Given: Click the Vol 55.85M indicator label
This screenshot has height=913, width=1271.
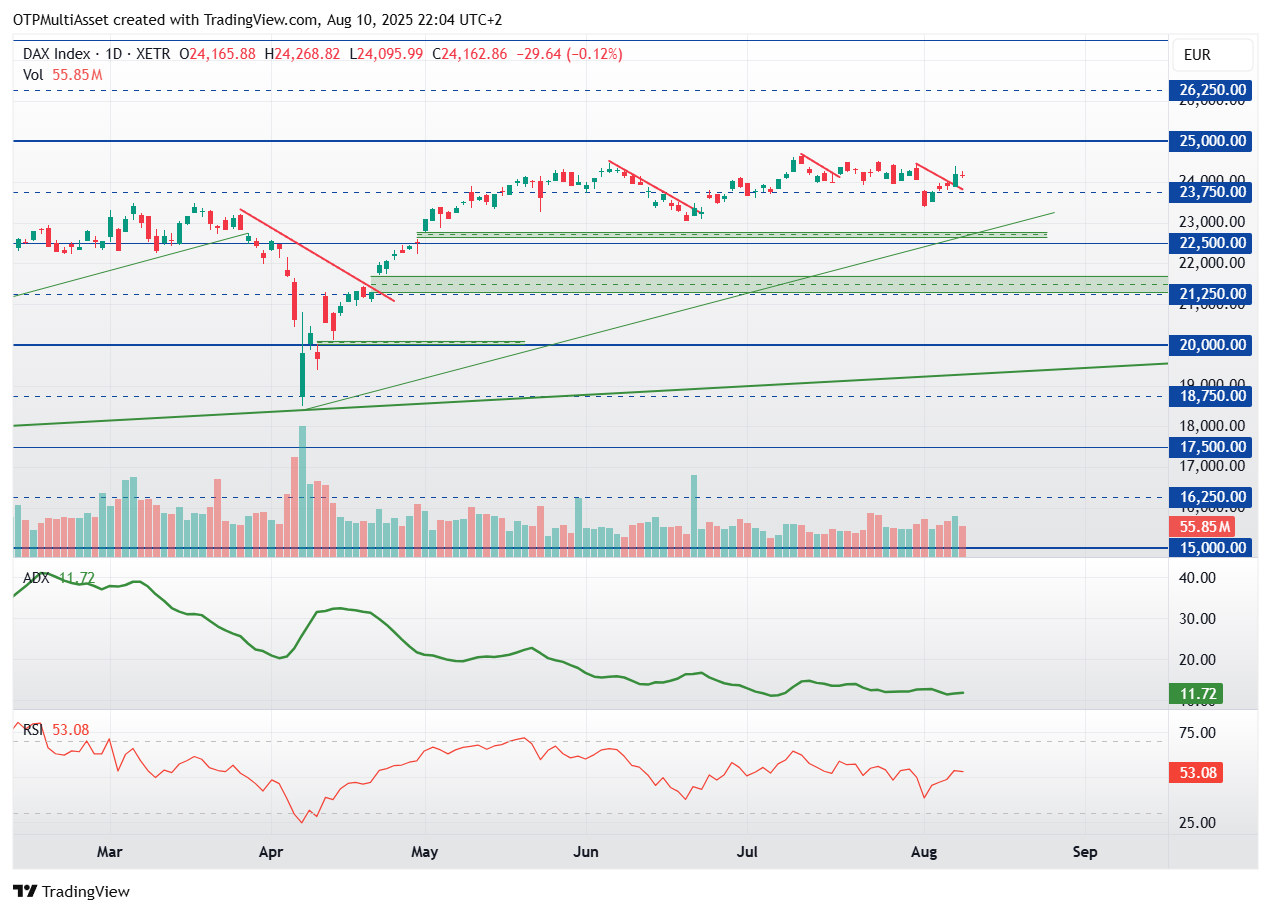Looking at the screenshot, I should (x=63, y=75).
